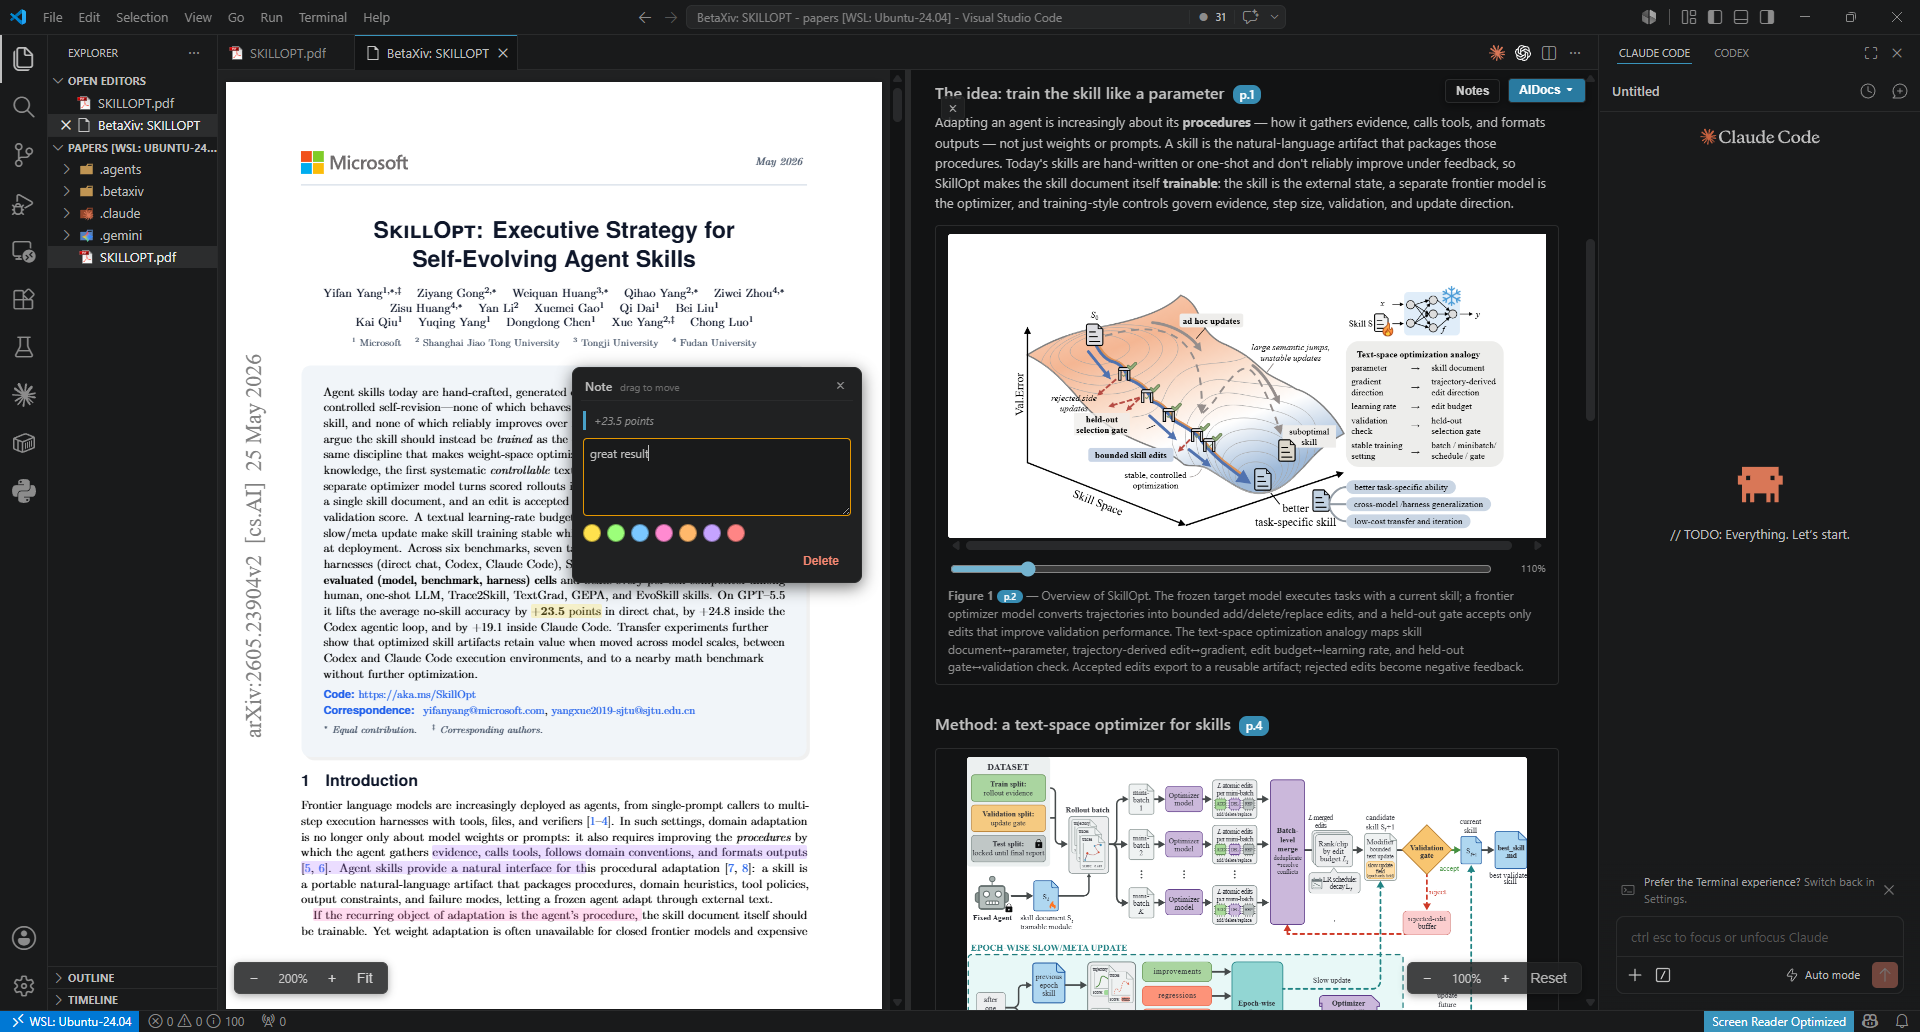This screenshot has width=1920, height=1032.
Task: Adjust the figure zoom slider at 110%
Action: click(x=1028, y=568)
